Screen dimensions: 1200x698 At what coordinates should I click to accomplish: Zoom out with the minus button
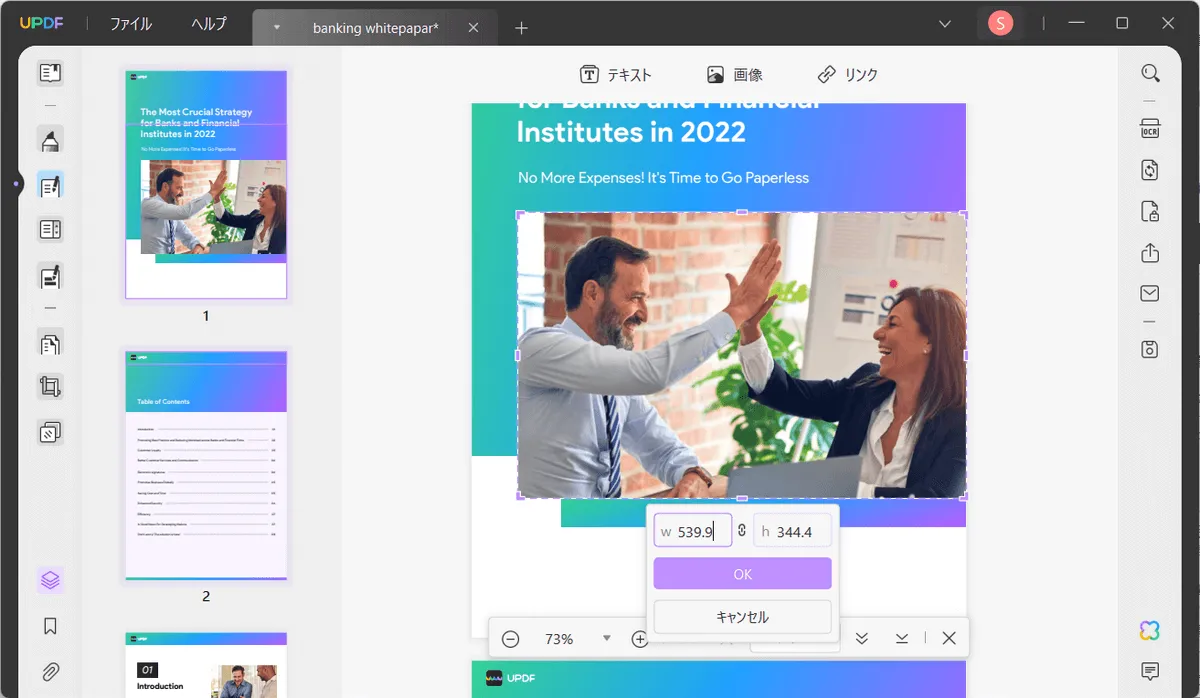[510, 638]
